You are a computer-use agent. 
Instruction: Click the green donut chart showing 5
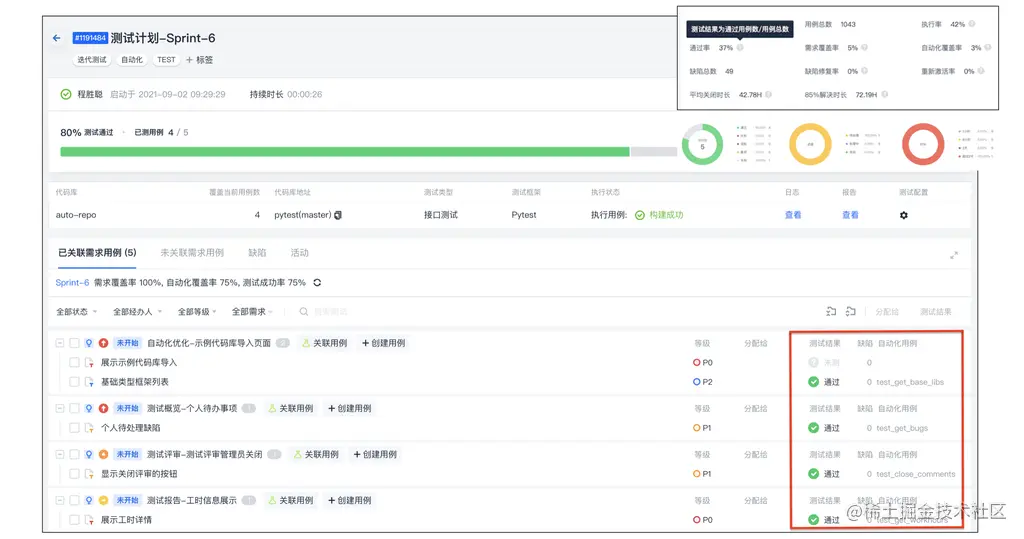[x=703, y=144]
